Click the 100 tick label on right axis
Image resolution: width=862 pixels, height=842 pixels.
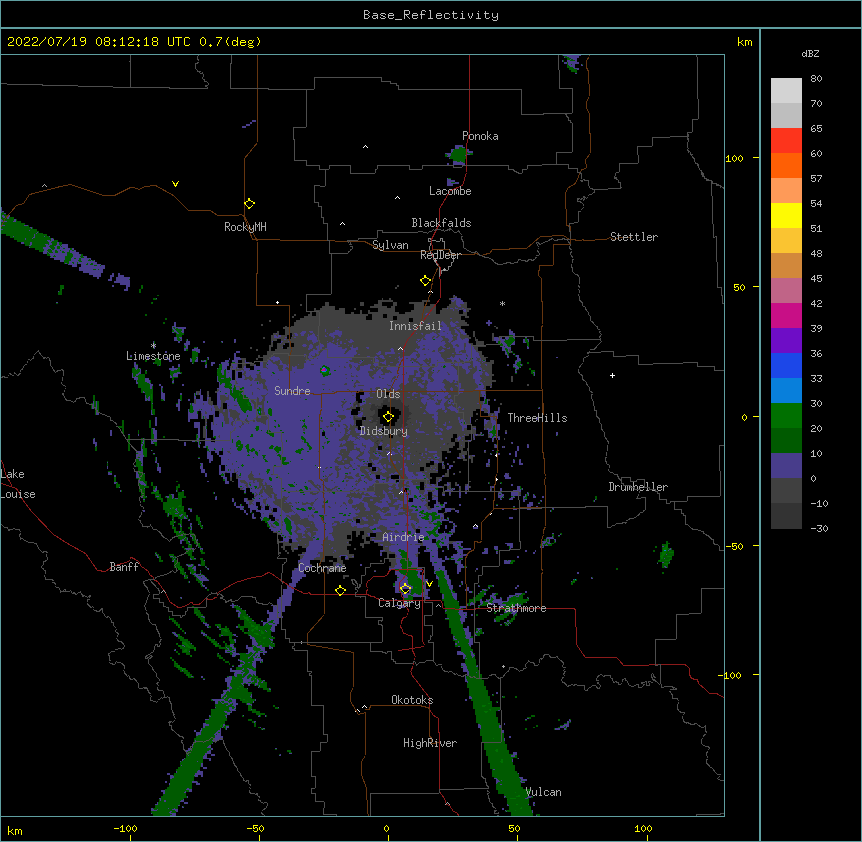pyautogui.click(x=734, y=158)
